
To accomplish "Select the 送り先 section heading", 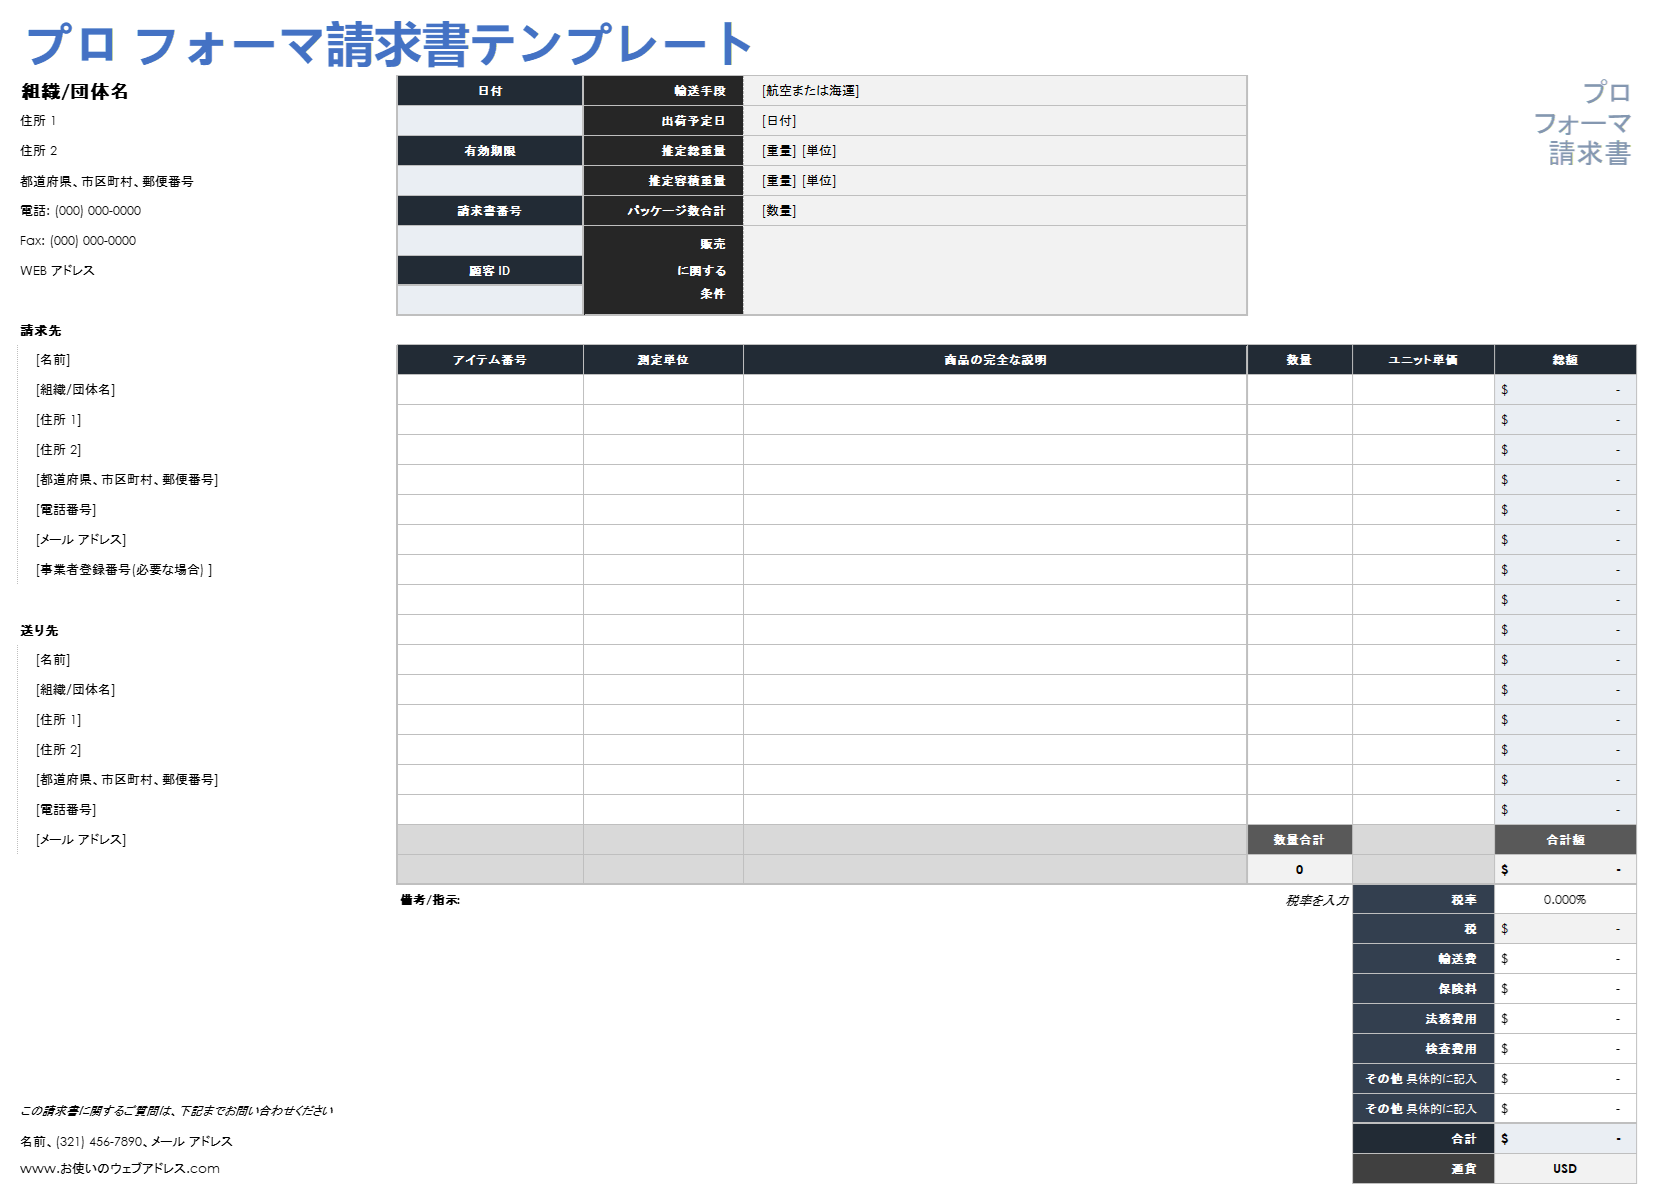I will click(x=39, y=630).
